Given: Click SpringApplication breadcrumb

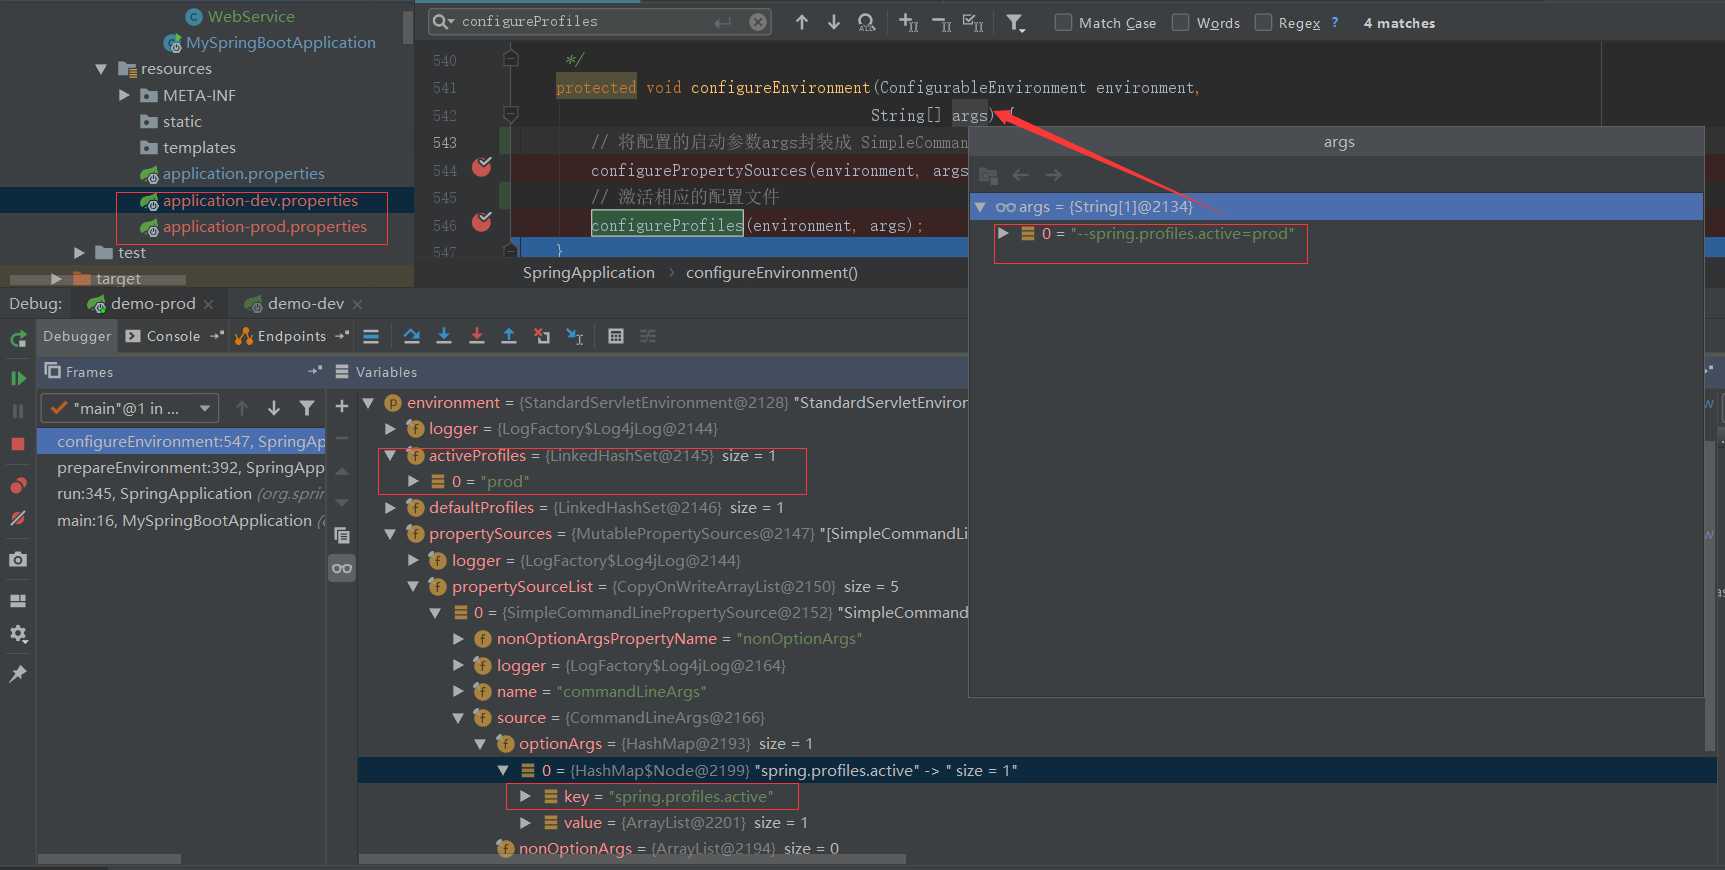Looking at the screenshot, I should click(x=589, y=272).
